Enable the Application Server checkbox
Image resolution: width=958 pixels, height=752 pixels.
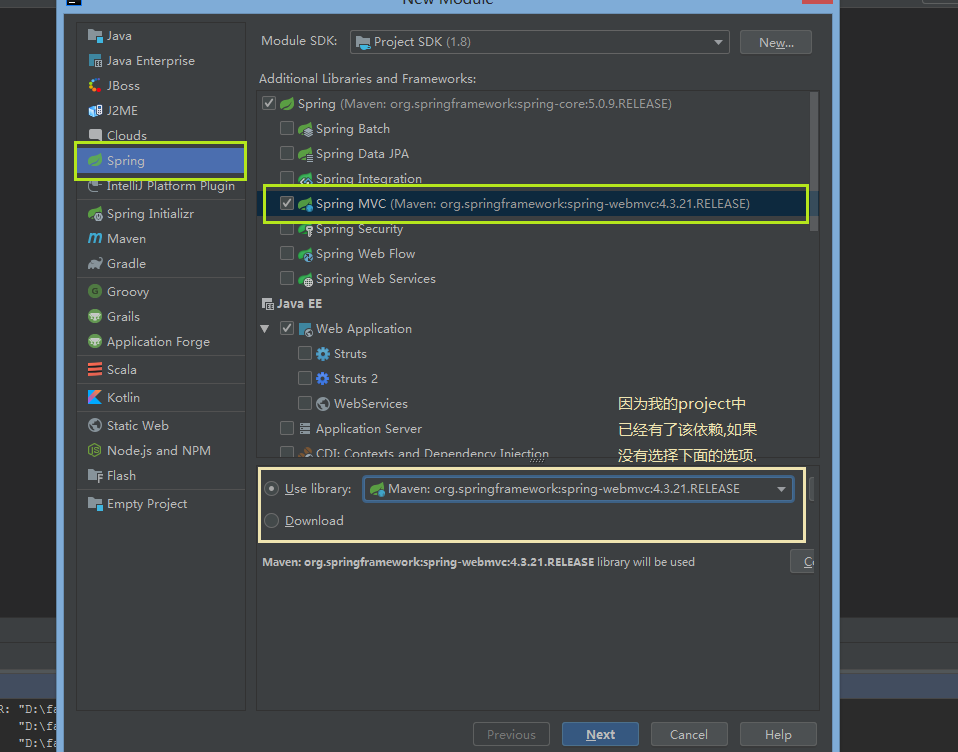point(287,428)
